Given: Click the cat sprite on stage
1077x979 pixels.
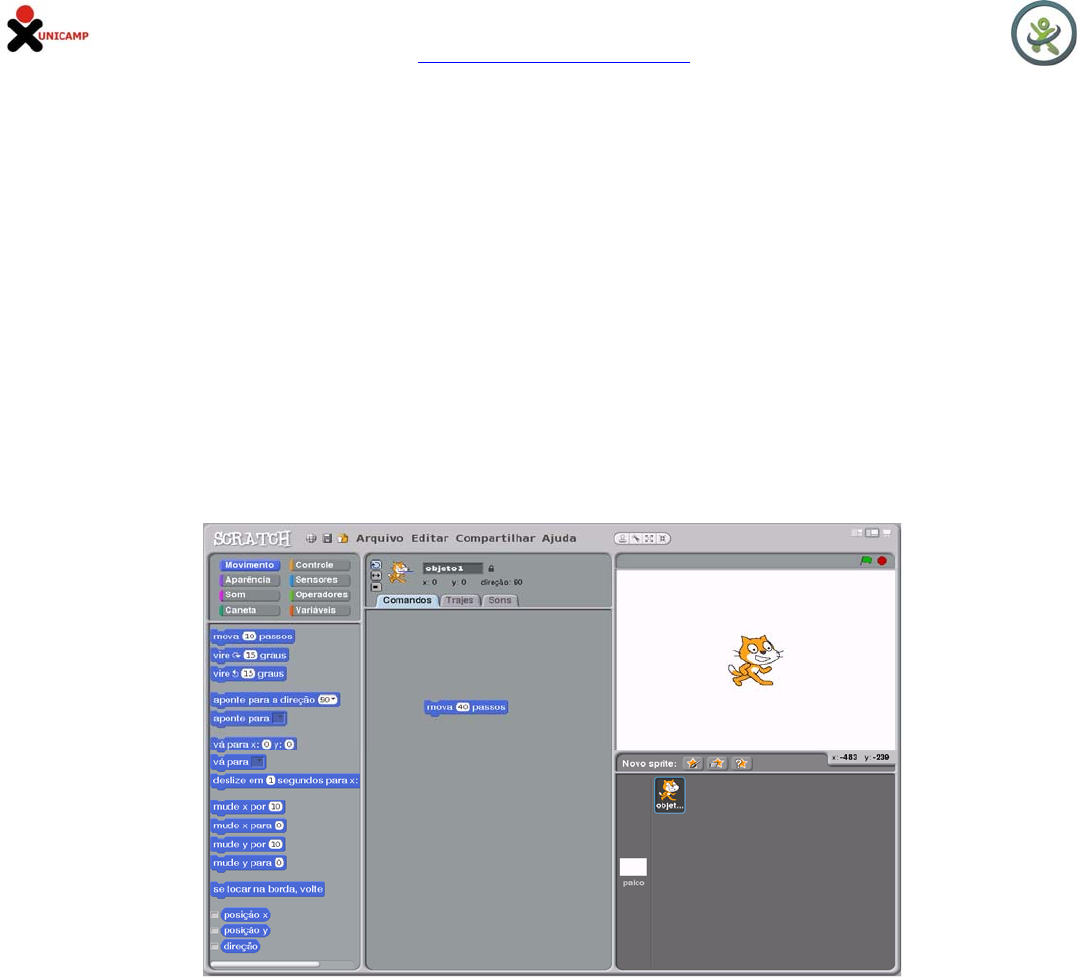Looking at the screenshot, I should pyautogui.click(x=755, y=660).
